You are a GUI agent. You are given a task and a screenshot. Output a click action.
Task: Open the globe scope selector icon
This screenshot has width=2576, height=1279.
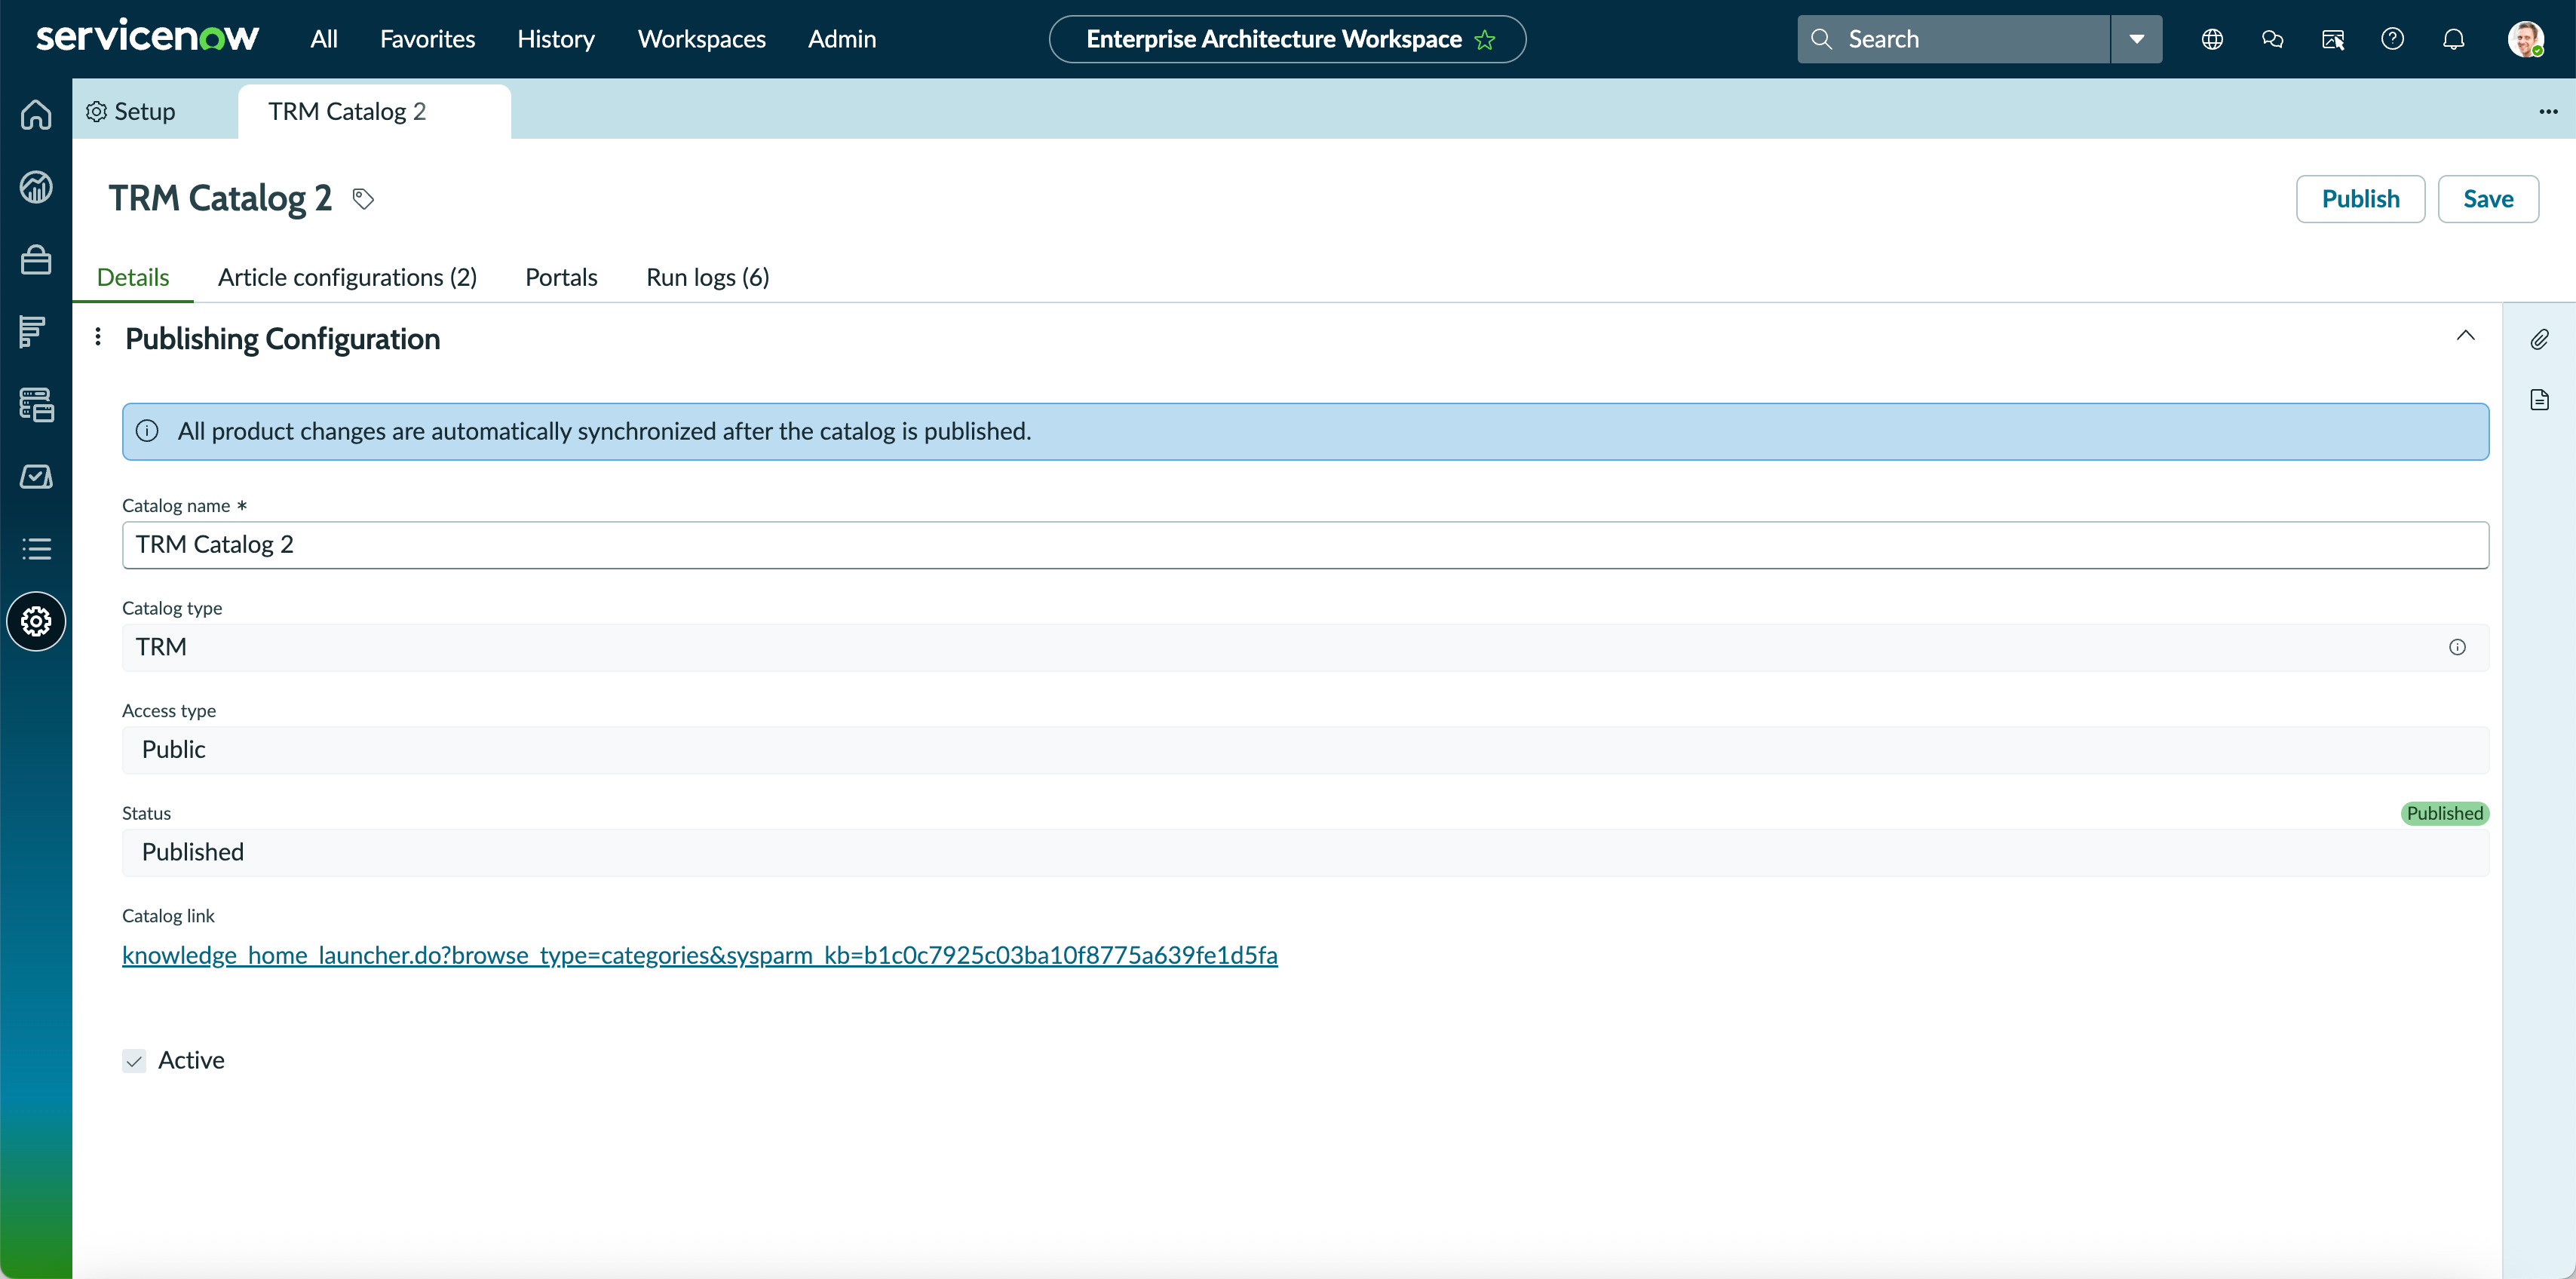(2212, 39)
